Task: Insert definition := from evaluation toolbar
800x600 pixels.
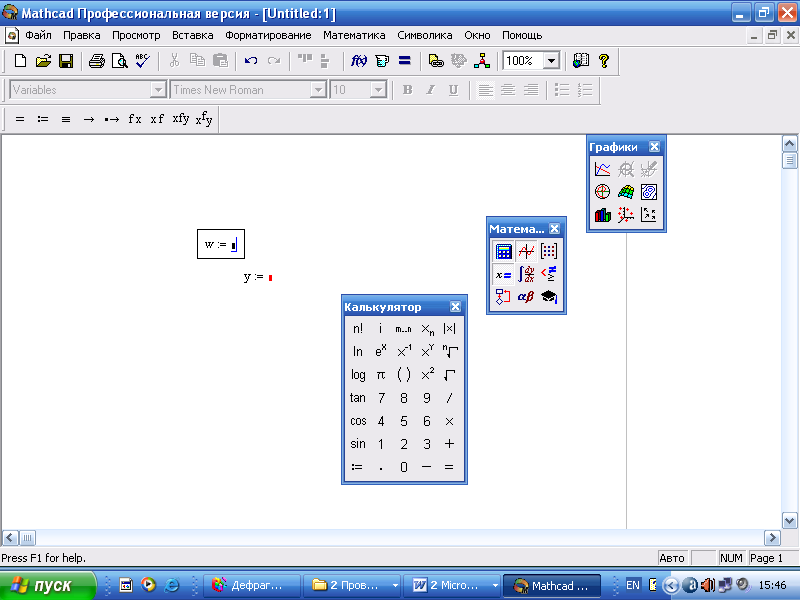Action: tap(43, 119)
